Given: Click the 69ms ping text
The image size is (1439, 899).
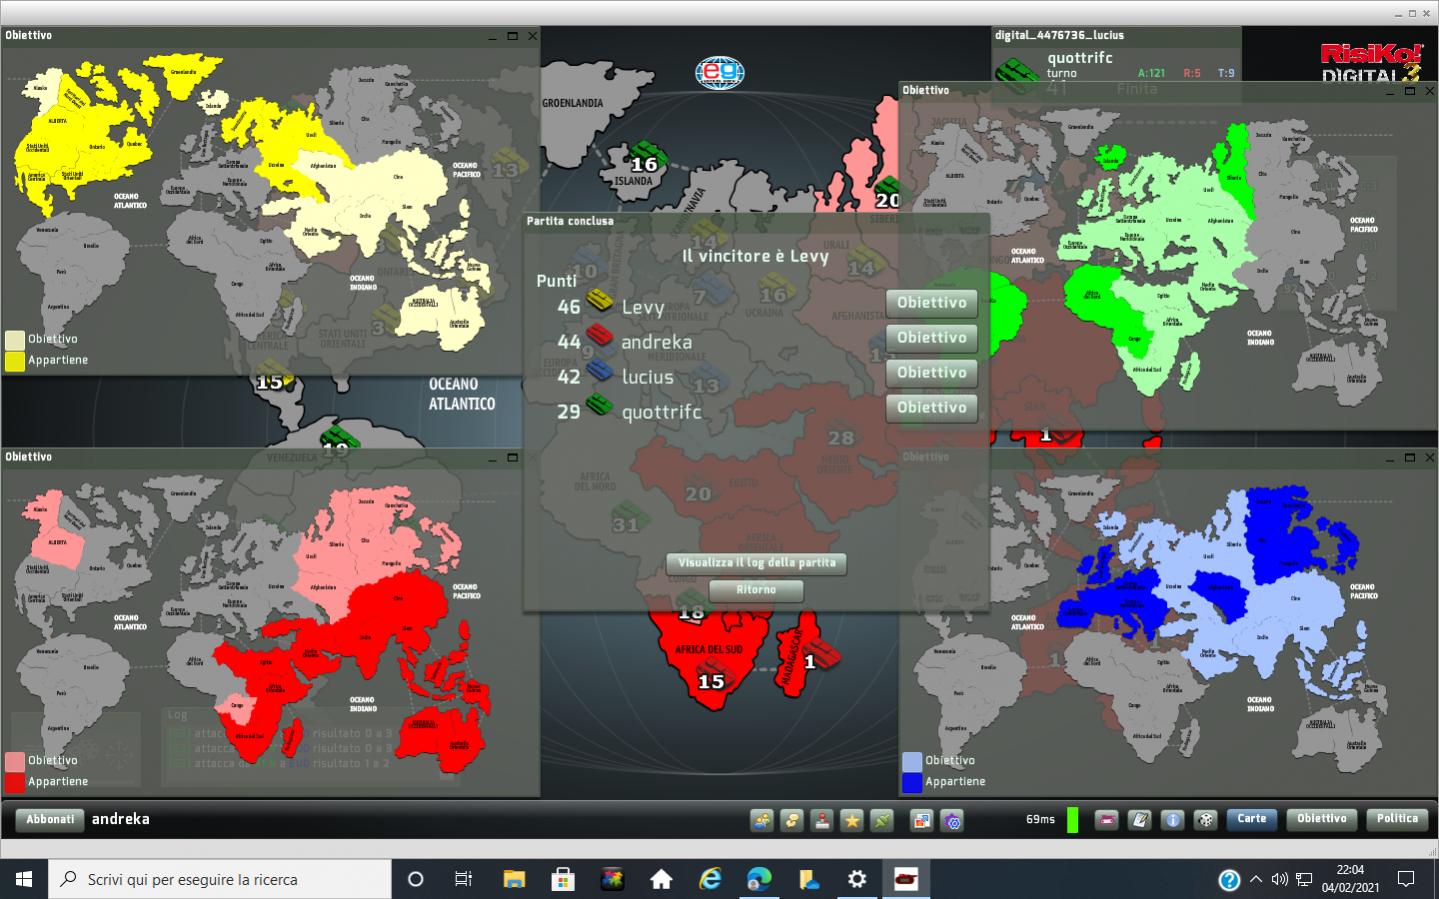Looking at the screenshot, I should [1040, 820].
